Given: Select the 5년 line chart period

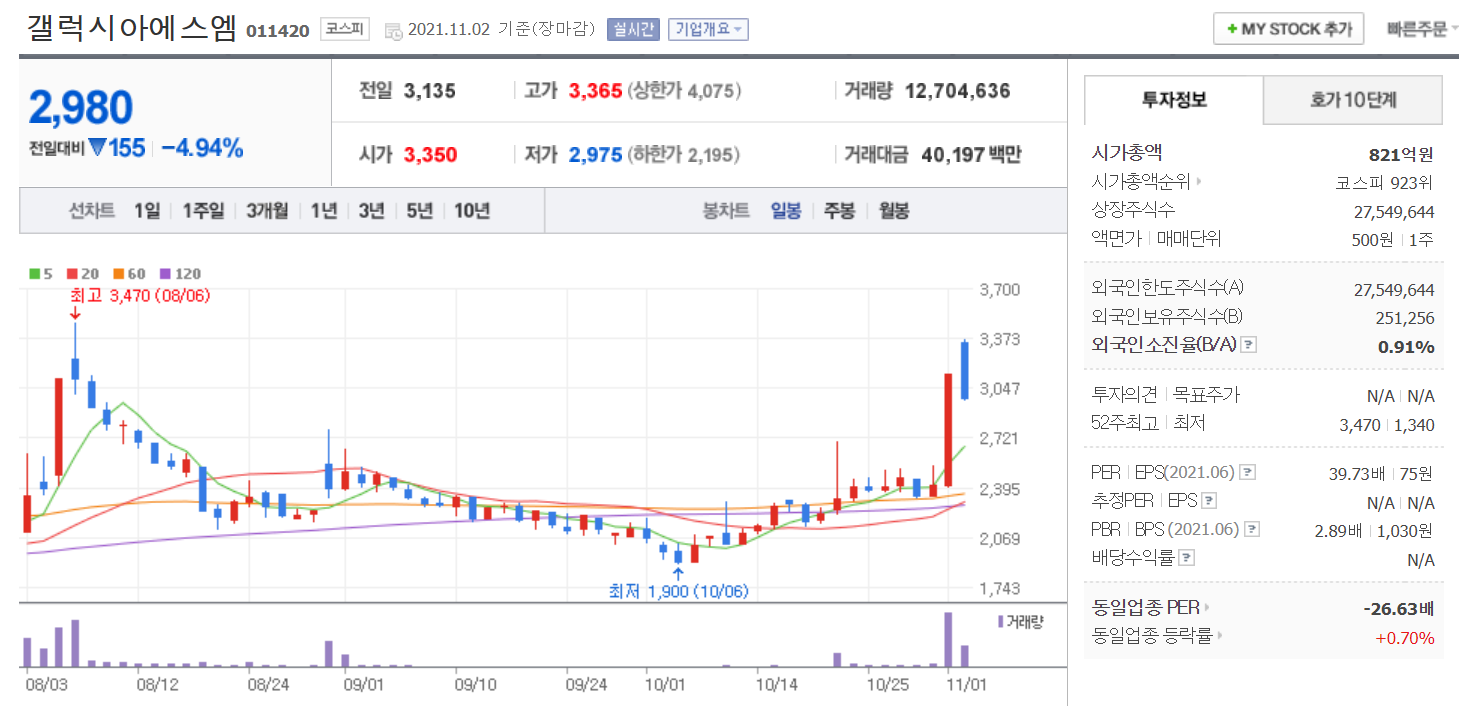Looking at the screenshot, I should click(419, 211).
